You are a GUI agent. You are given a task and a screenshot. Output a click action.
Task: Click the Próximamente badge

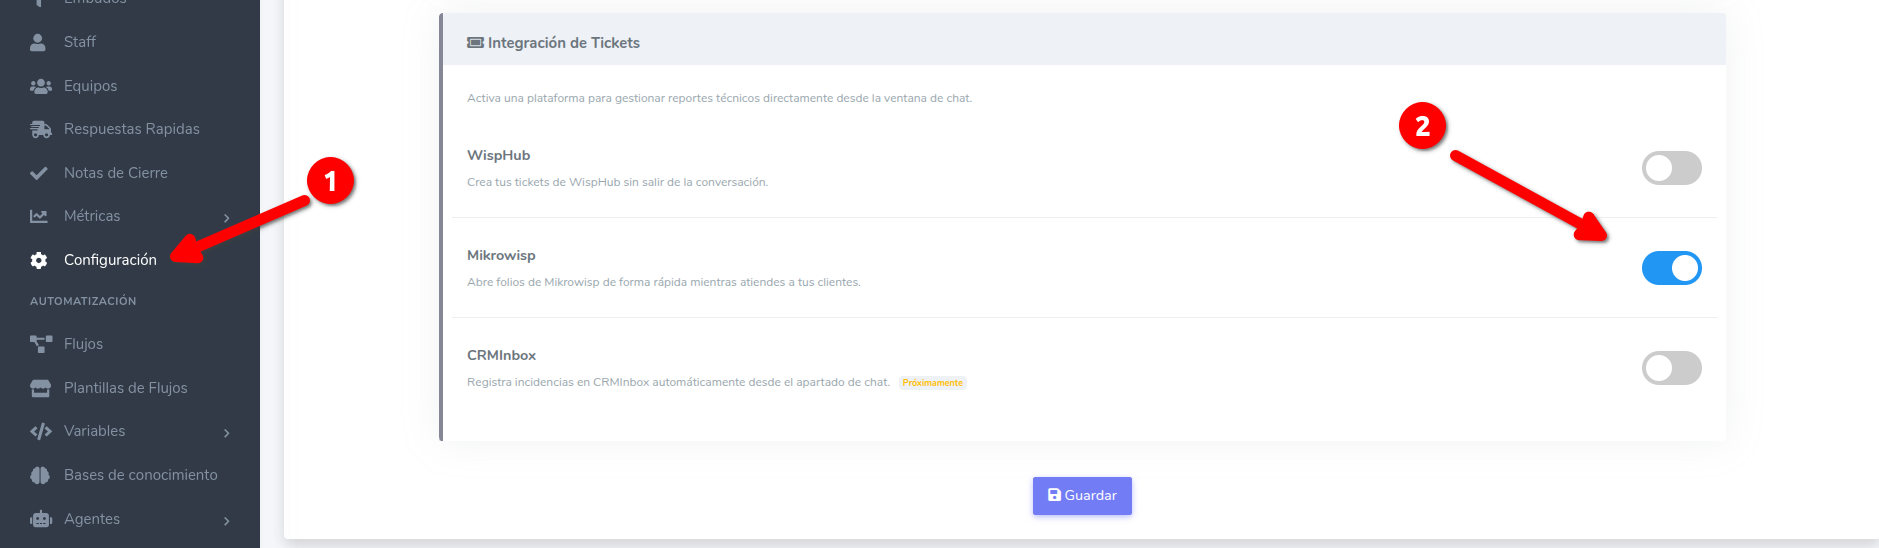click(932, 383)
